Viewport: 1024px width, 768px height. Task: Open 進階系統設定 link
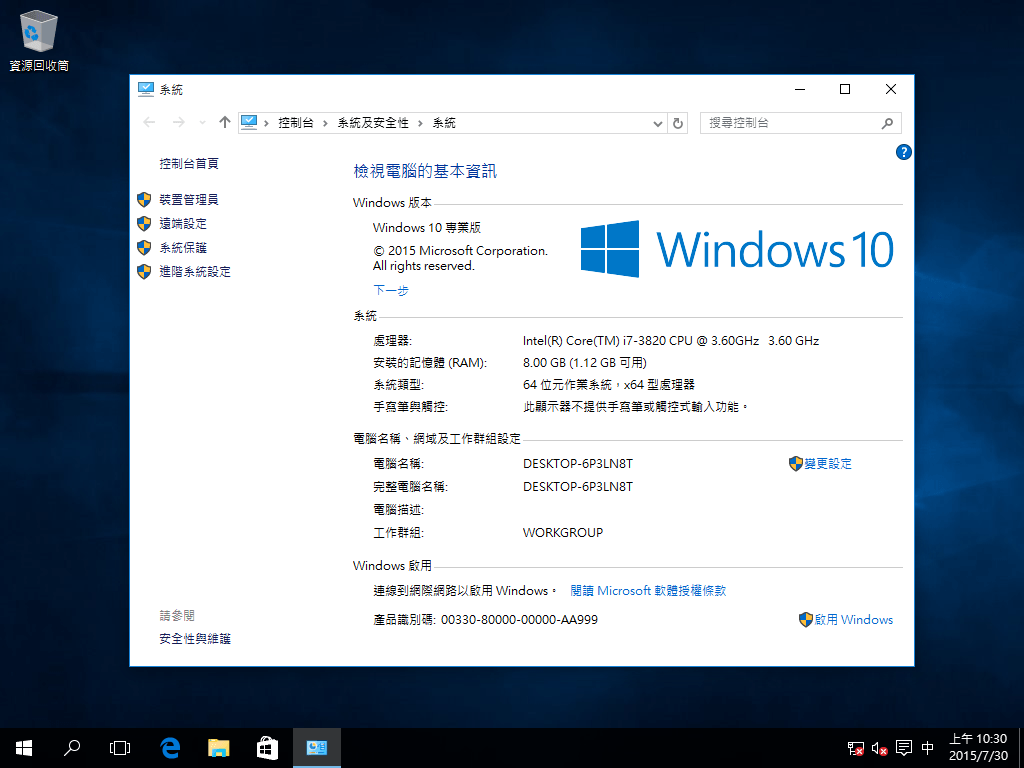[x=195, y=272]
